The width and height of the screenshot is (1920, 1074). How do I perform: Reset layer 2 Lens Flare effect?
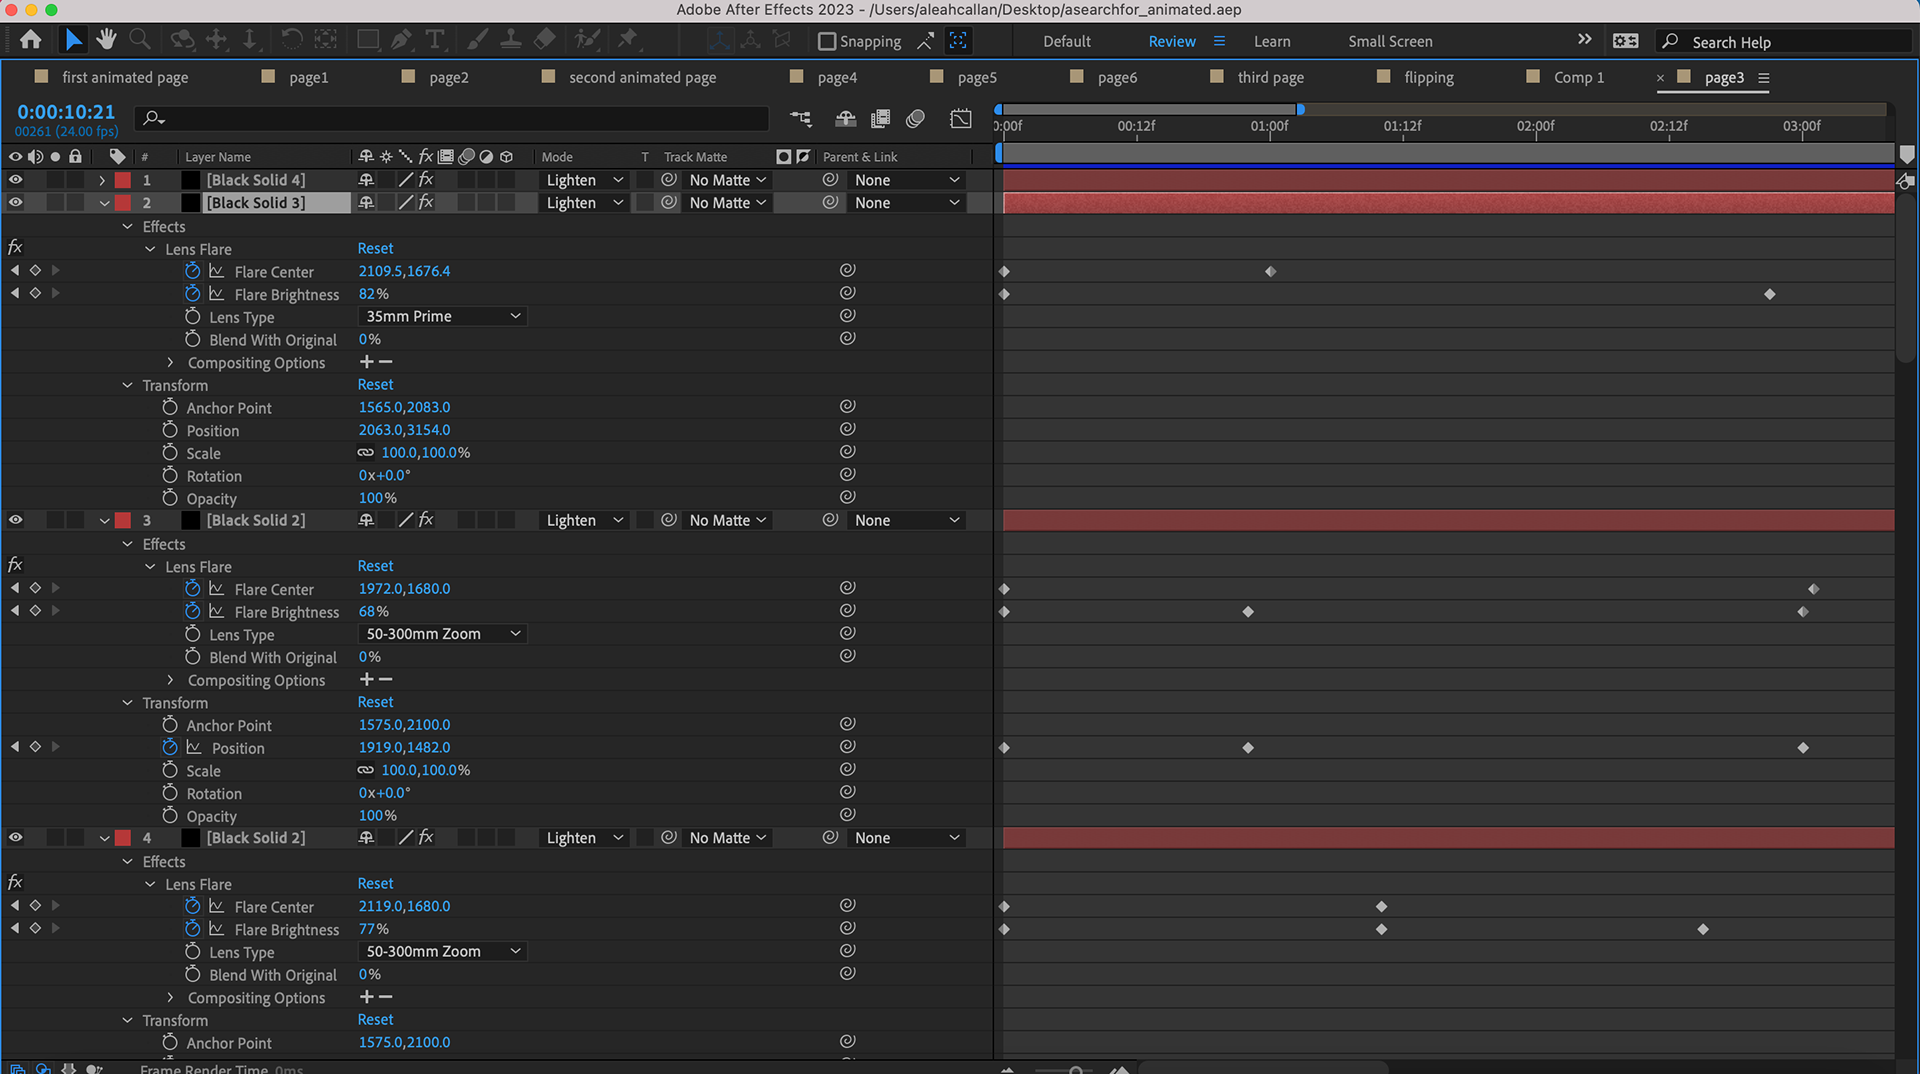point(375,248)
